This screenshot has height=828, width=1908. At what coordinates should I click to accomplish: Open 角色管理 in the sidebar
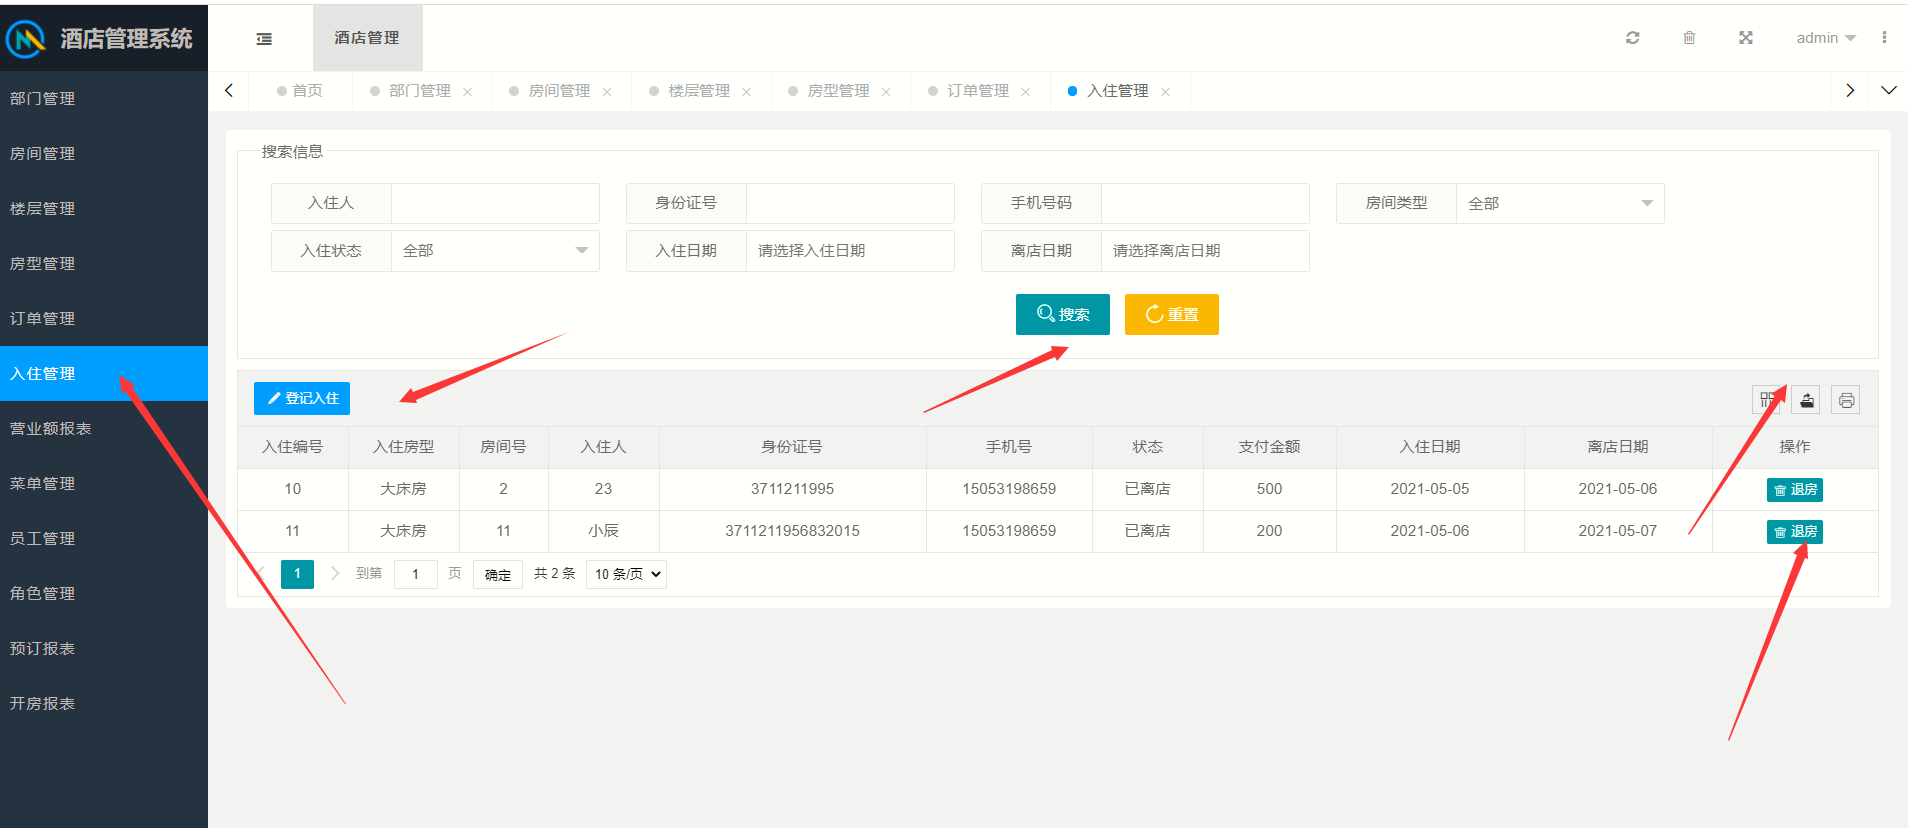[x=104, y=593]
